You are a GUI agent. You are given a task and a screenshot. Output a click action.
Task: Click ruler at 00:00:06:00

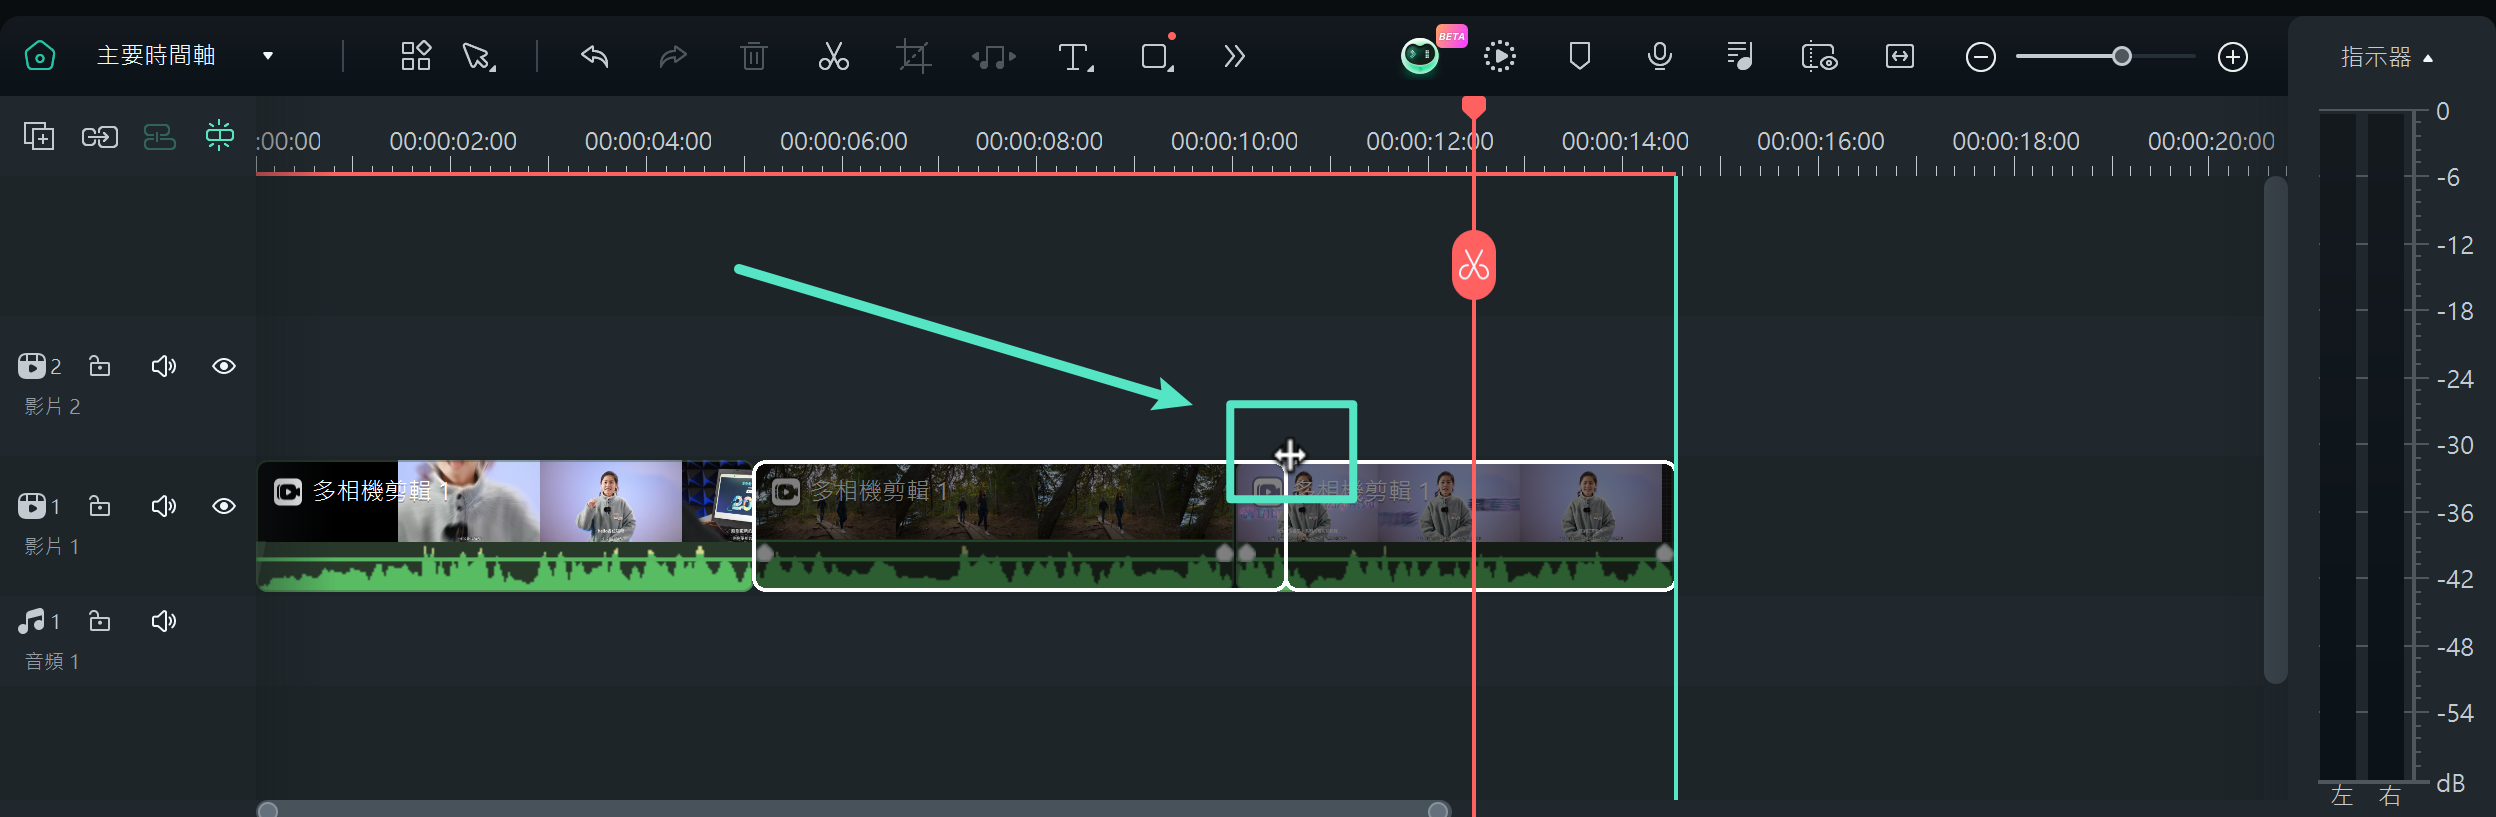(x=843, y=141)
